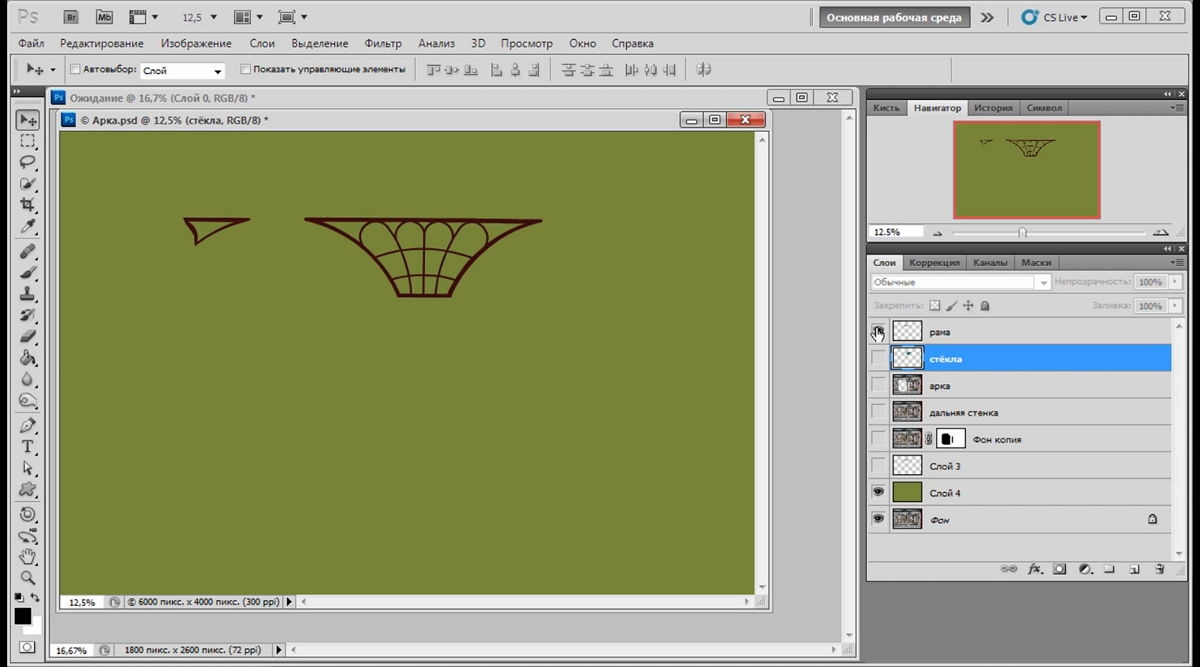Select the Clone Stamp tool

coord(28,294)
